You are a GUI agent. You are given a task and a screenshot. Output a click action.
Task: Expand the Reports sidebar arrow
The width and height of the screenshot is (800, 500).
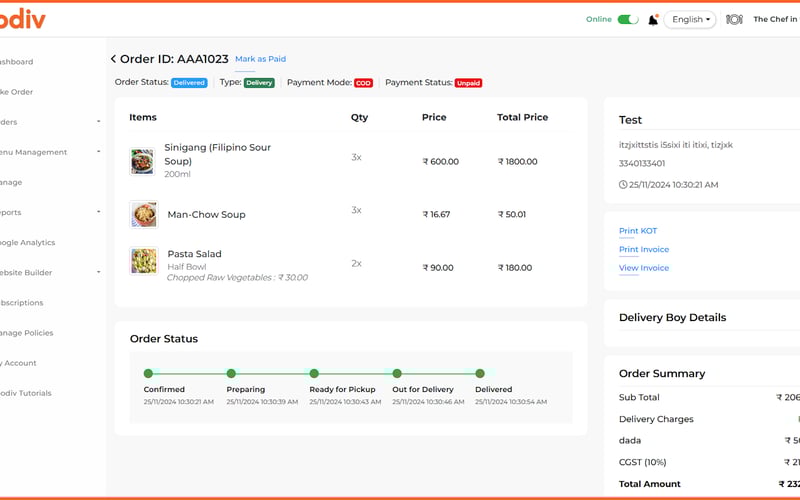[98, 212]
